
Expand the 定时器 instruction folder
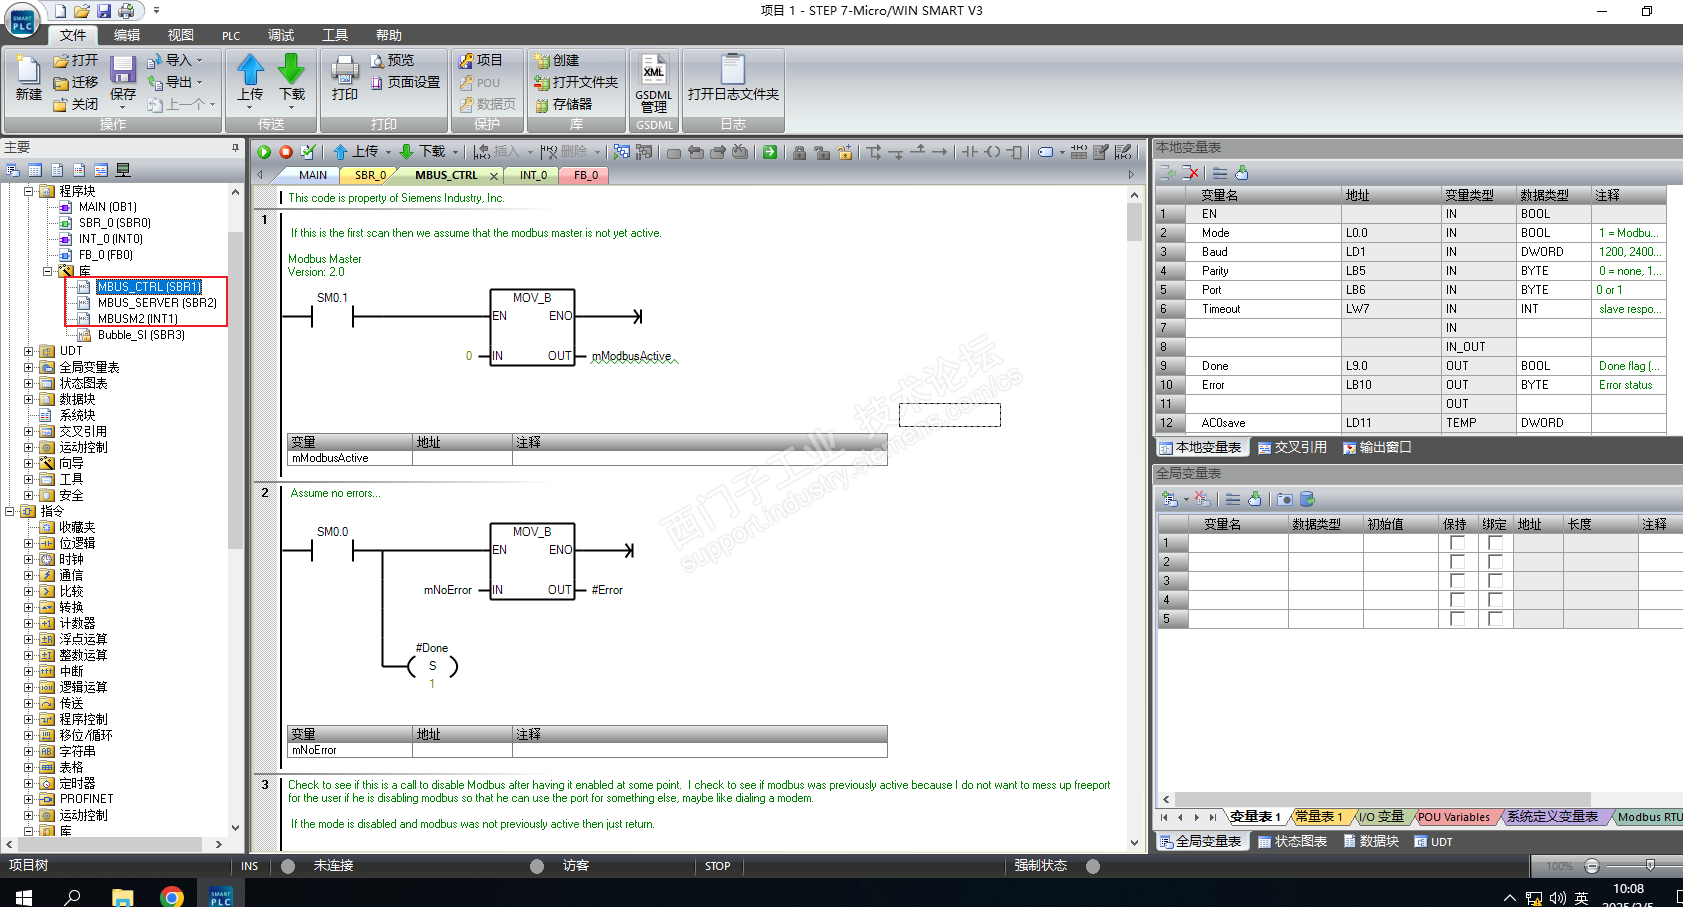[x=29, y=783]
